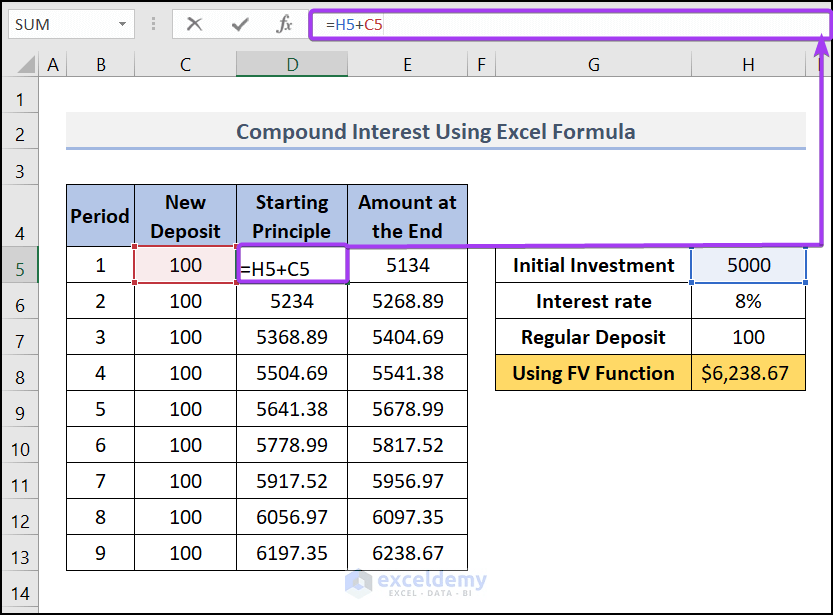Select column C header
Viewport: 833px width, 615px height.
coord(185,64)
